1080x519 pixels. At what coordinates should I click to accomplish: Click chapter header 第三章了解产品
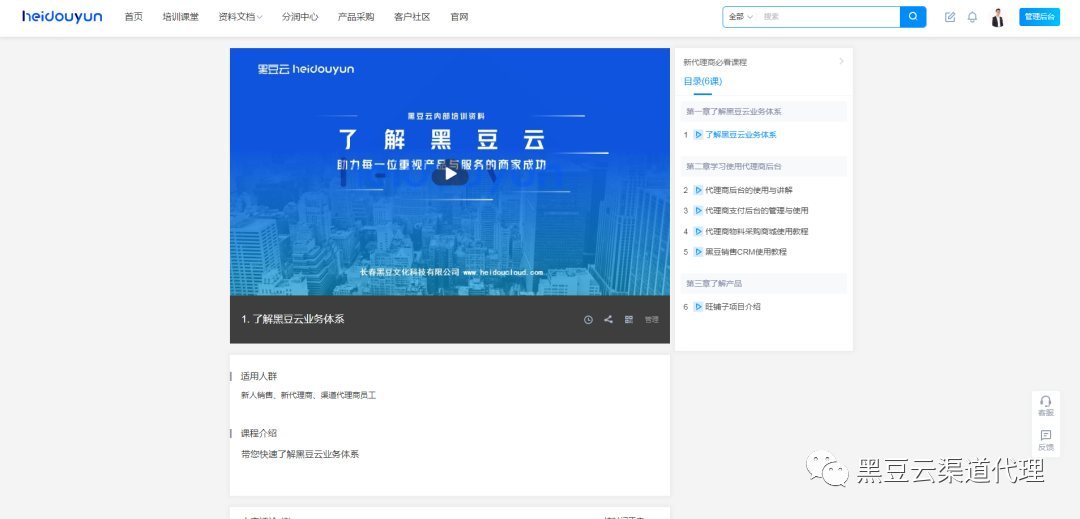[763, 284]
